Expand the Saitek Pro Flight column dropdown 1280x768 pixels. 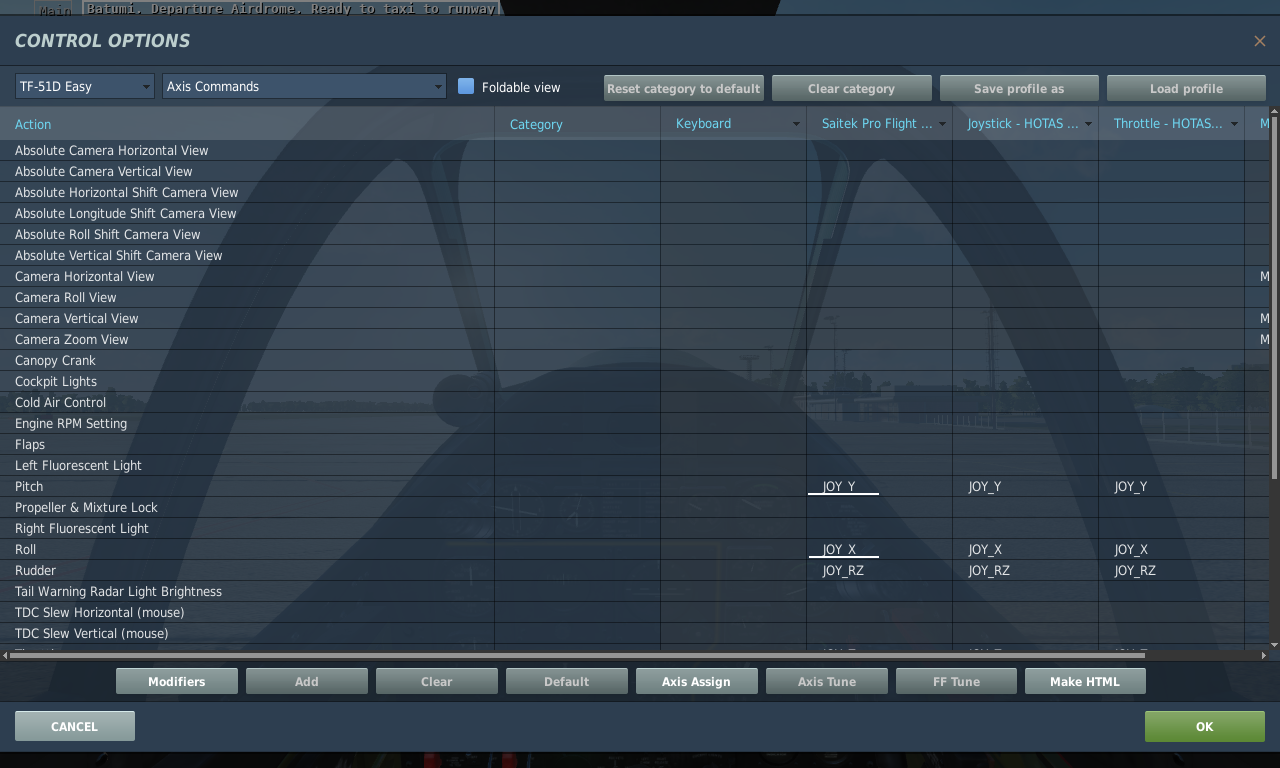pyautogui.click(x=942, y=124)
